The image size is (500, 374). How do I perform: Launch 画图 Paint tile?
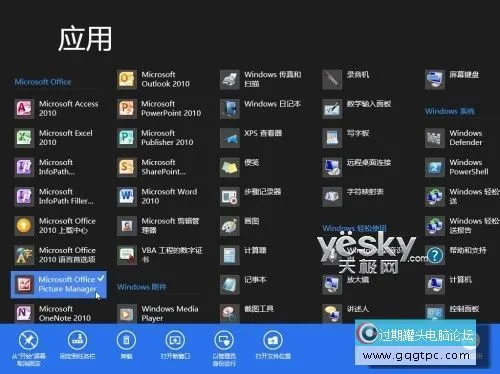(240, 226)
